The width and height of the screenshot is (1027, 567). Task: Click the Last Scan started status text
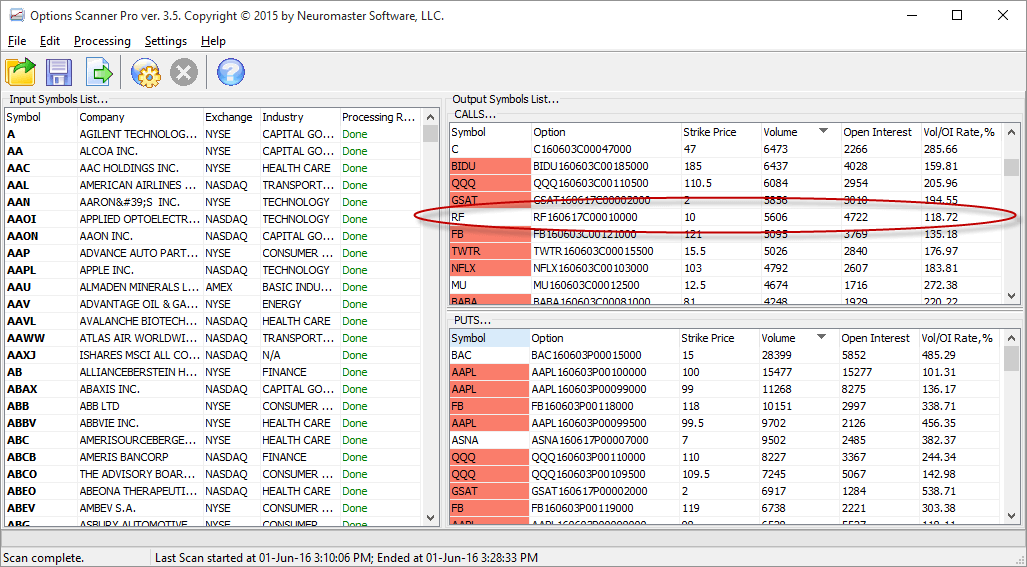tap(346, 558)
